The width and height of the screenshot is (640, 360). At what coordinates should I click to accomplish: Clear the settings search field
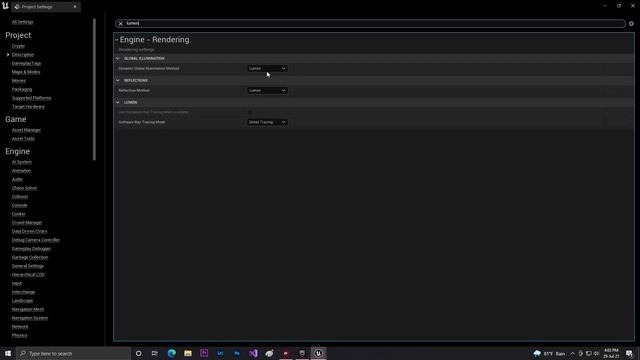[120, 24]
